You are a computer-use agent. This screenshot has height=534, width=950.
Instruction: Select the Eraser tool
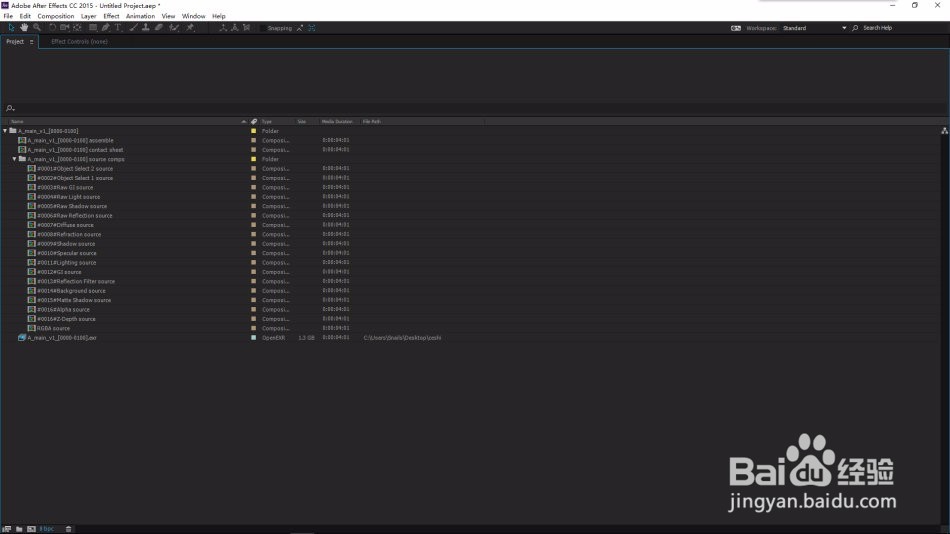(x=159, y=28)
